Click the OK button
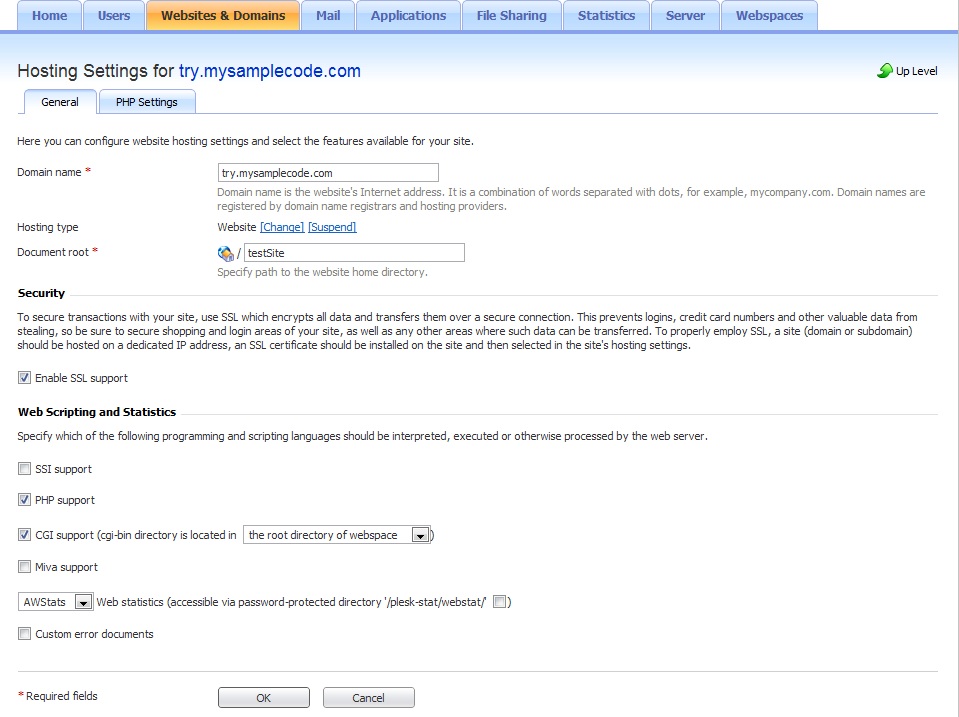Viewport: 959px width, 717px height. point(264,697)
